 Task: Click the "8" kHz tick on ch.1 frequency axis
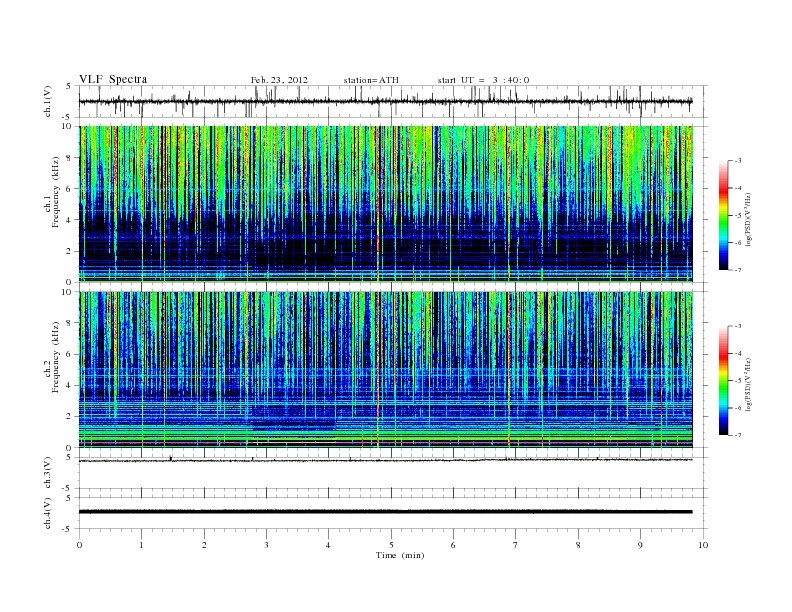(x=70, y=158)
